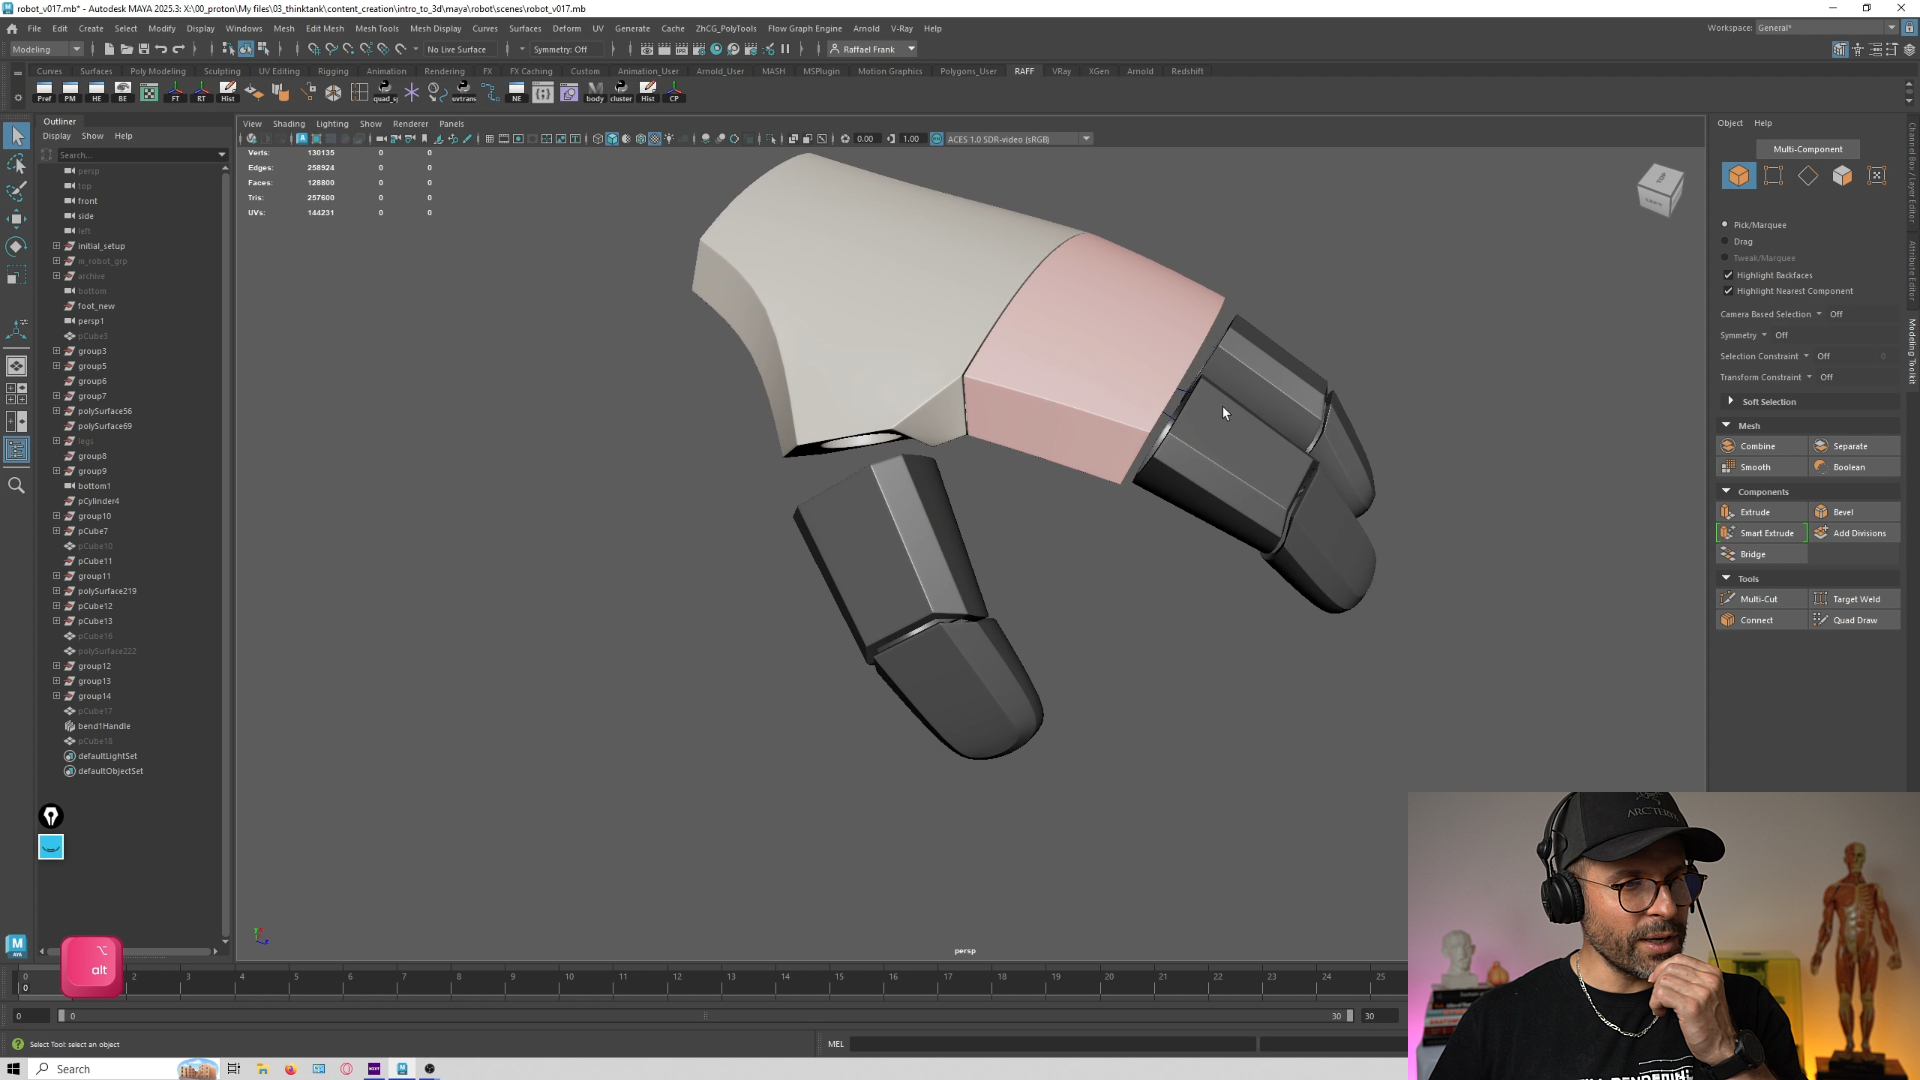Select the Lasso tool in toolbox
This screenshot has height=1080, width=1920.
pyautogui.click(x=16, y=163)
